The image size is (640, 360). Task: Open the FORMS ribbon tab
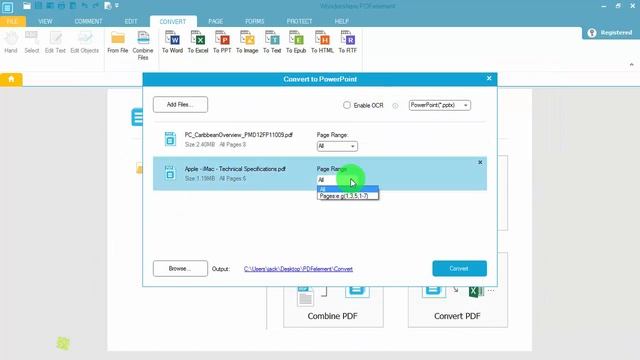point(255,21)
